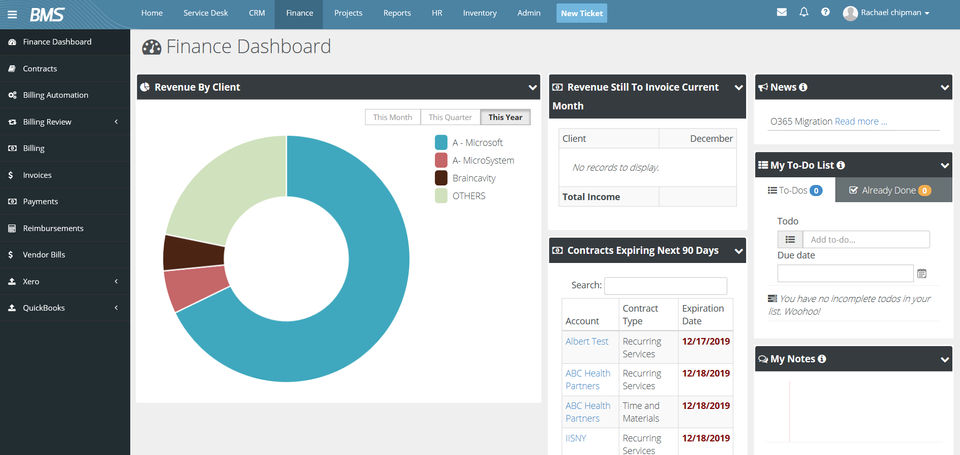Viewport: 960px width, 455px height.
Task: Toggle OTHERS legend entry
Action: point(460,196)
